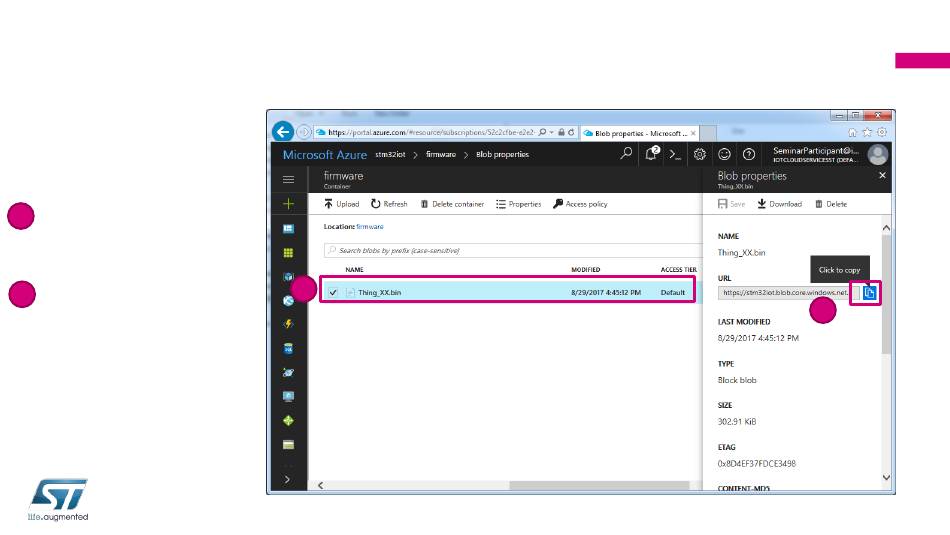This screenshot has width=950, height=535.
Task: Sort by the MODIFIED column header
Action: pos(585,270)
